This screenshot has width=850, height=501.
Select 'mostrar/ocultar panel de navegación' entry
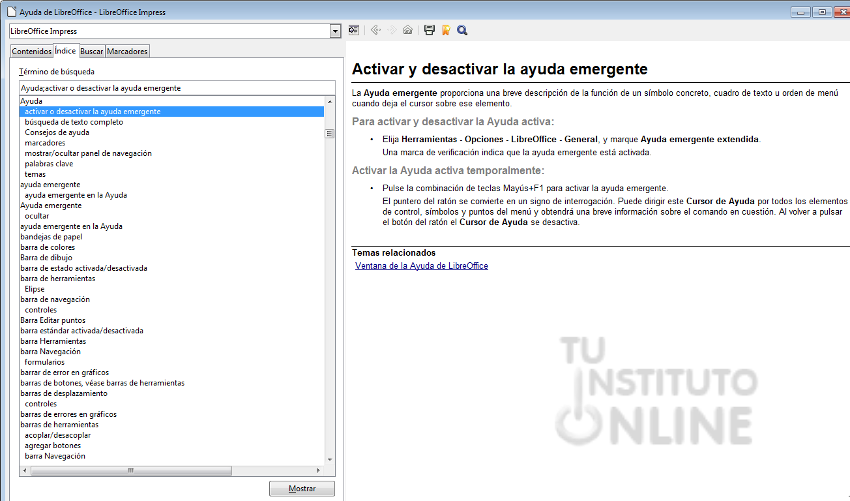pyautogui.click(x=87, y=153)
